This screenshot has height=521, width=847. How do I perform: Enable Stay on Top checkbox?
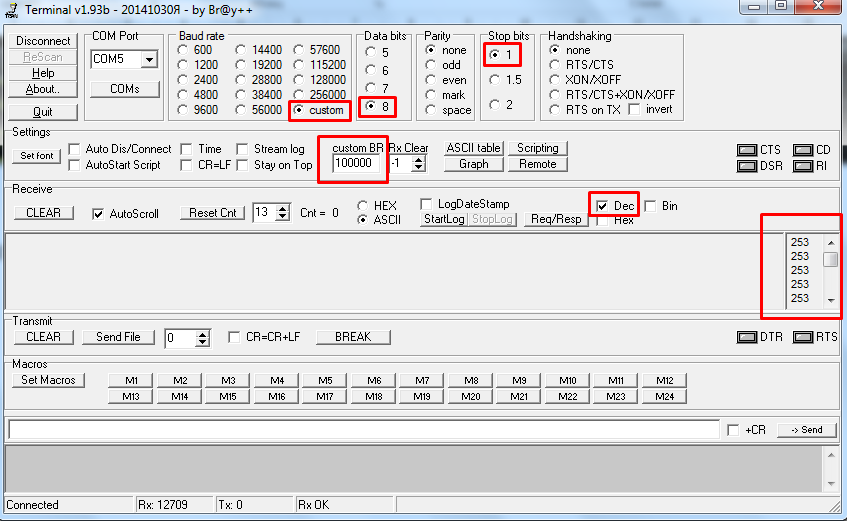(243, 165)
